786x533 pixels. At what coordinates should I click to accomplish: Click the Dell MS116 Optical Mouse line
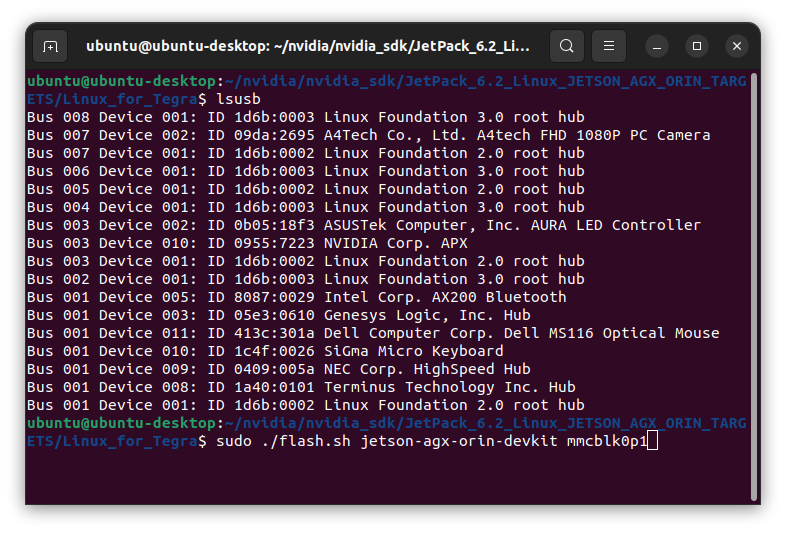tap(373, 333)
